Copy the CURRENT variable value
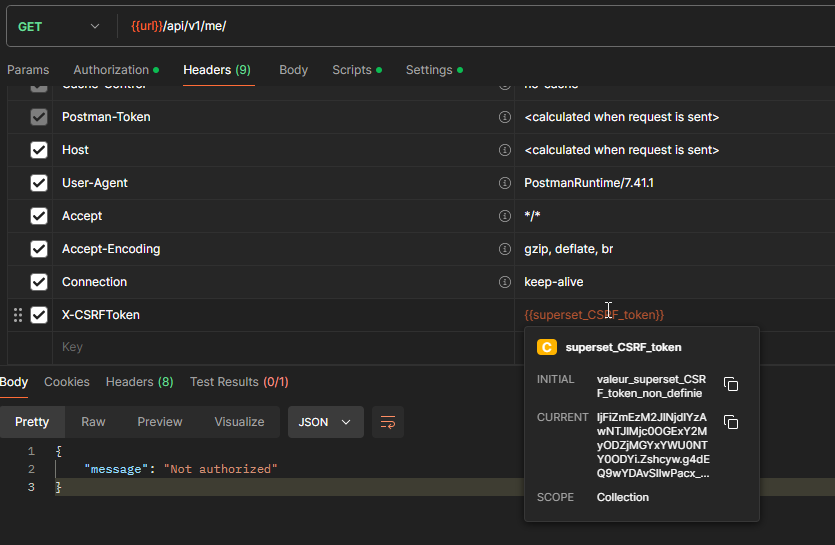The height and width of the screenshot is (545, 835). (x=731, y=422)
